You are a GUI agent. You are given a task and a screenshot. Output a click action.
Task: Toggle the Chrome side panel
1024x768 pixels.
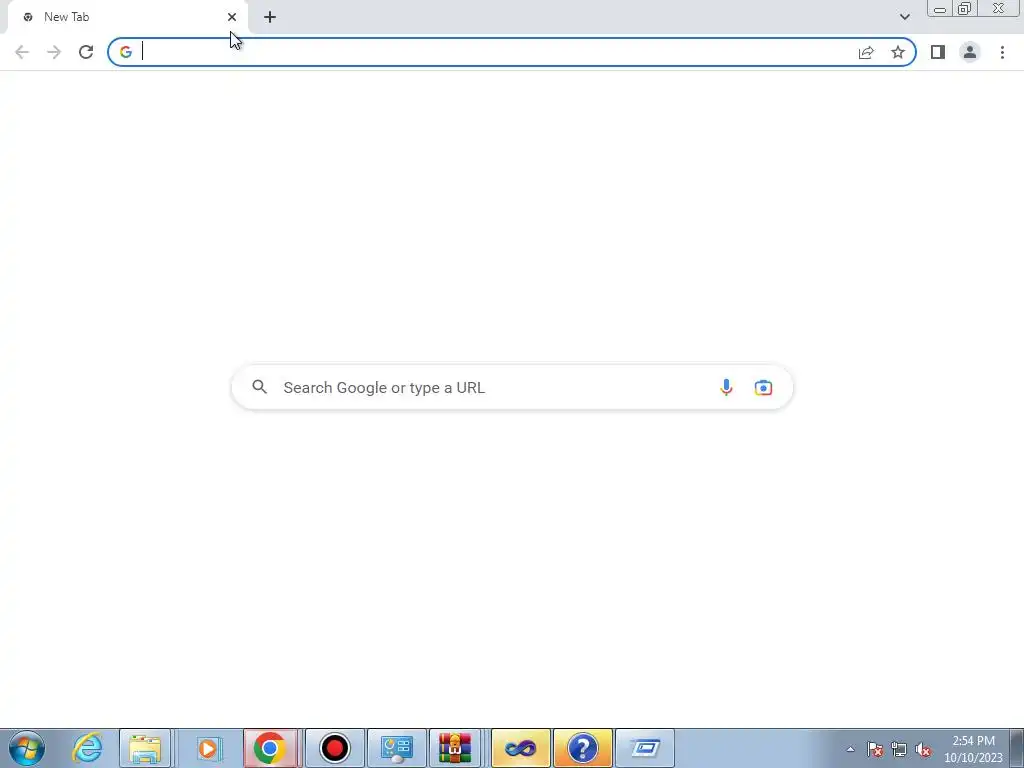938,52
